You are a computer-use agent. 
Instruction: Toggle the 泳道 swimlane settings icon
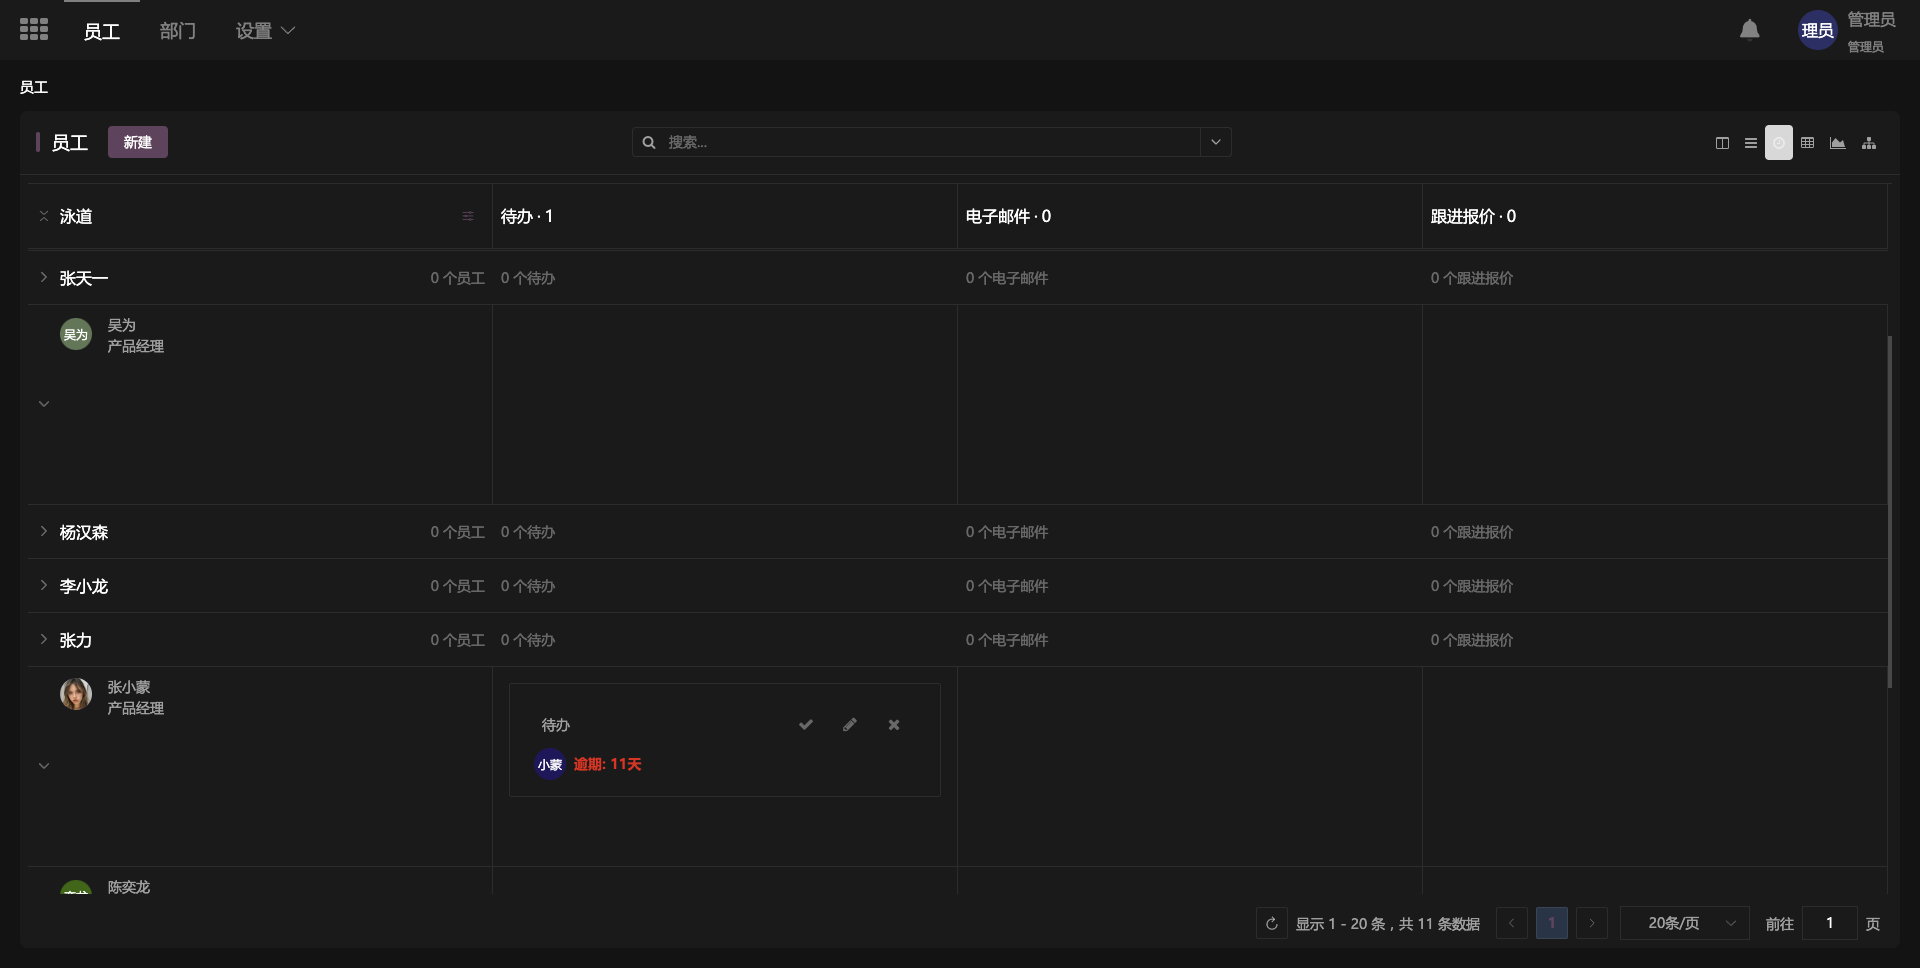point(467,216)
